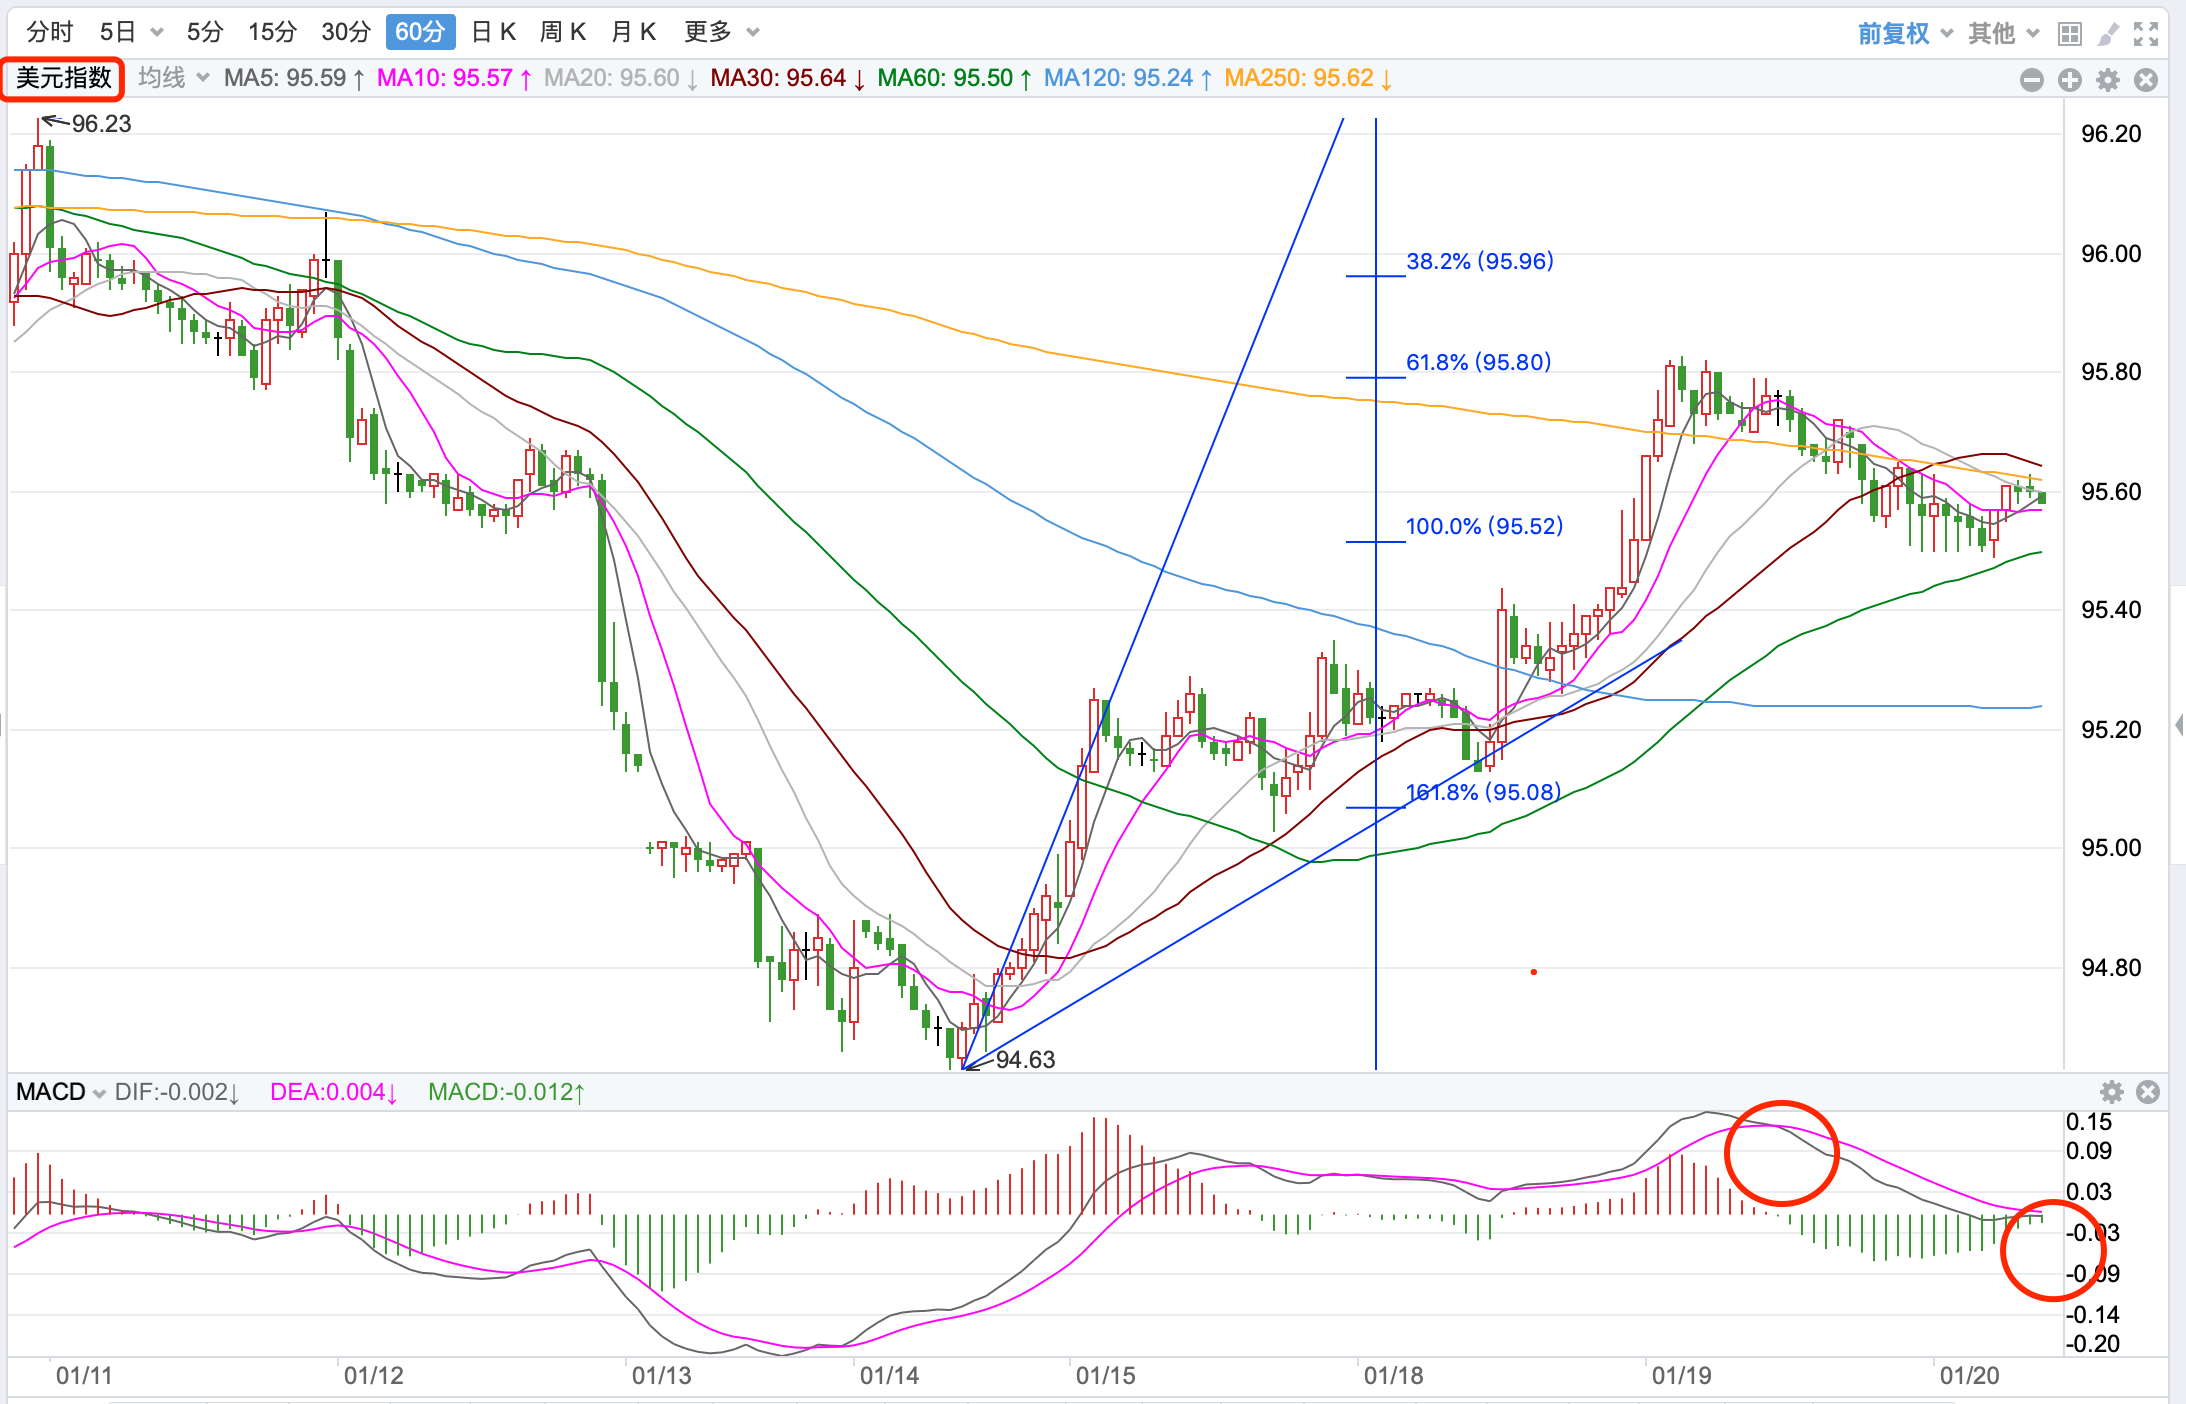2186x1404 pixels.
Task: Open the multi-chart grid layout icon
Action: (2070, 34)
